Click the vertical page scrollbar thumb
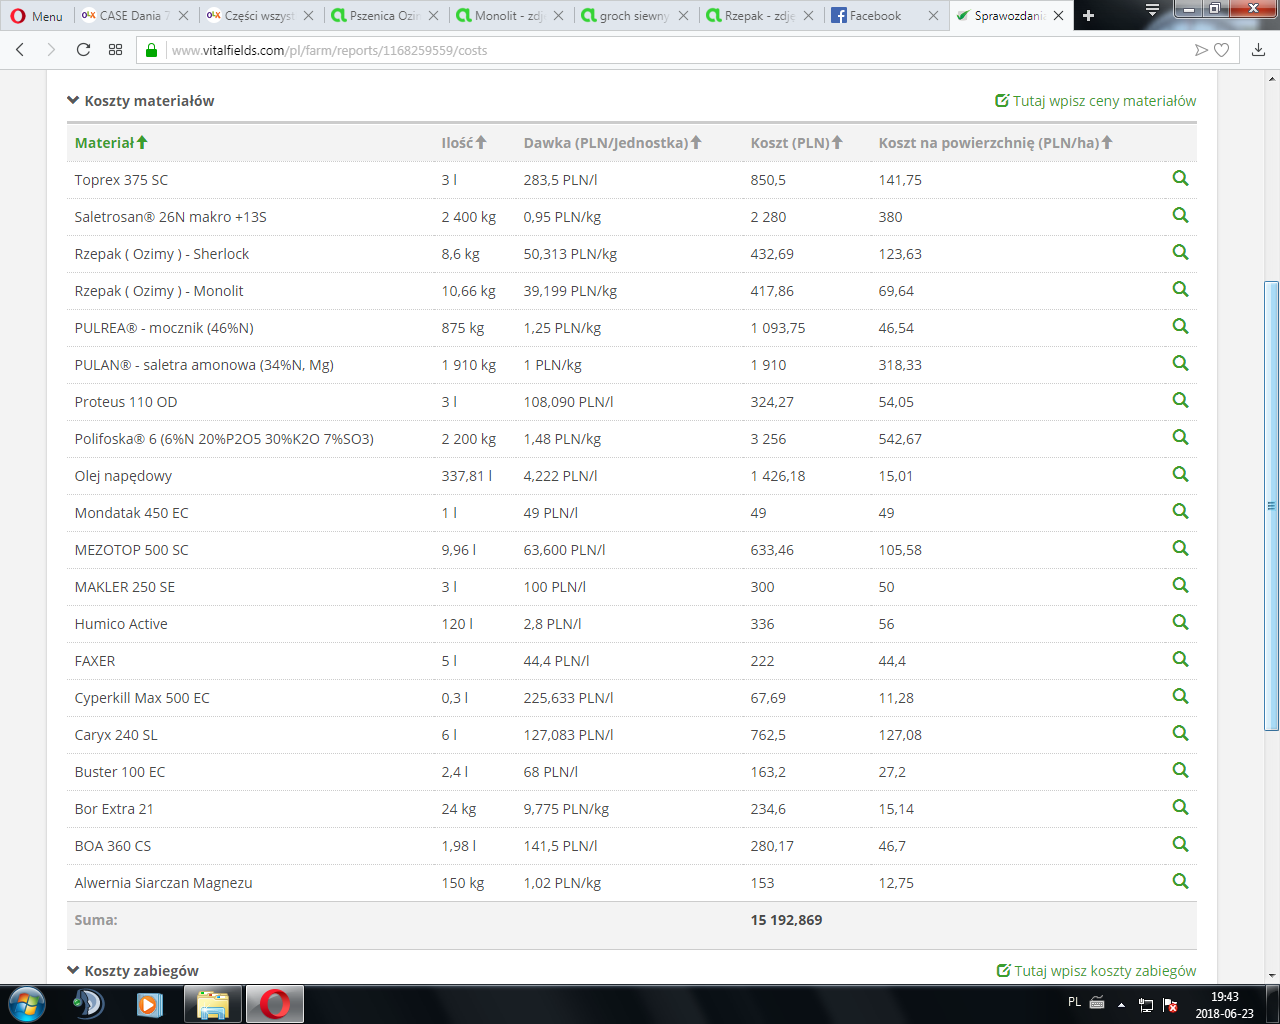Image resolution: width=1280 pixels, height=1024 pixels. 1271,505
